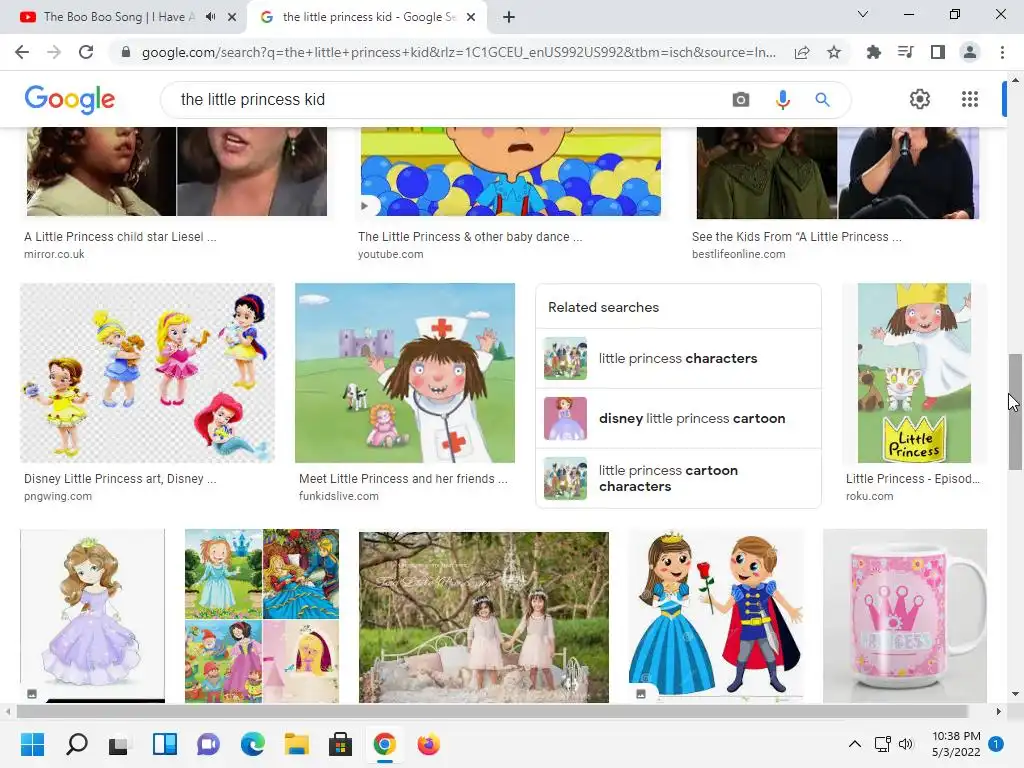
Task: Show hidden system tray icons
Action: (855, 744)
